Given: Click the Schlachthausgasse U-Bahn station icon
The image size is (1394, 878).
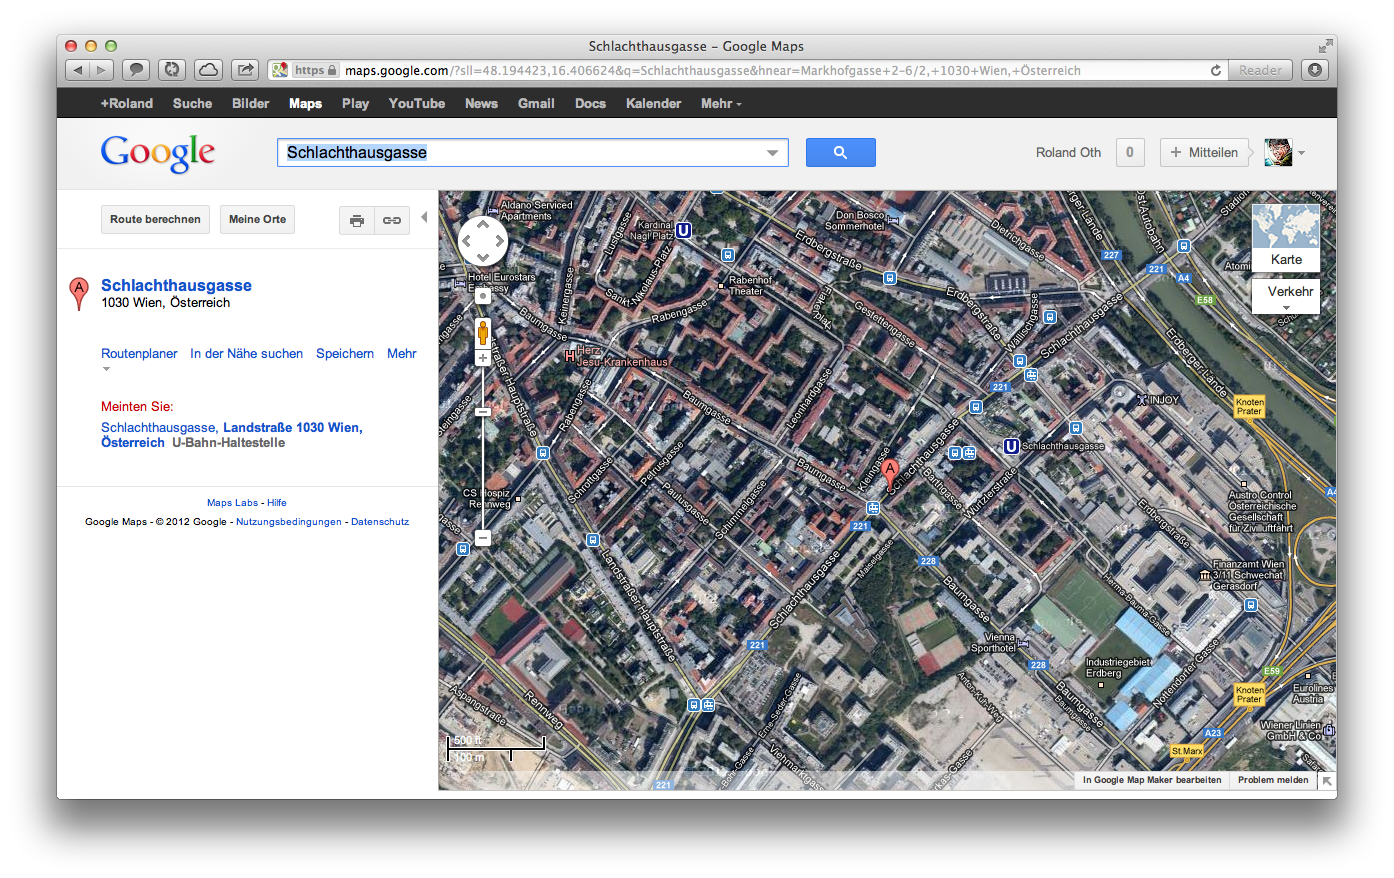Looking at the screenshot, I should tap(1011, 446).
